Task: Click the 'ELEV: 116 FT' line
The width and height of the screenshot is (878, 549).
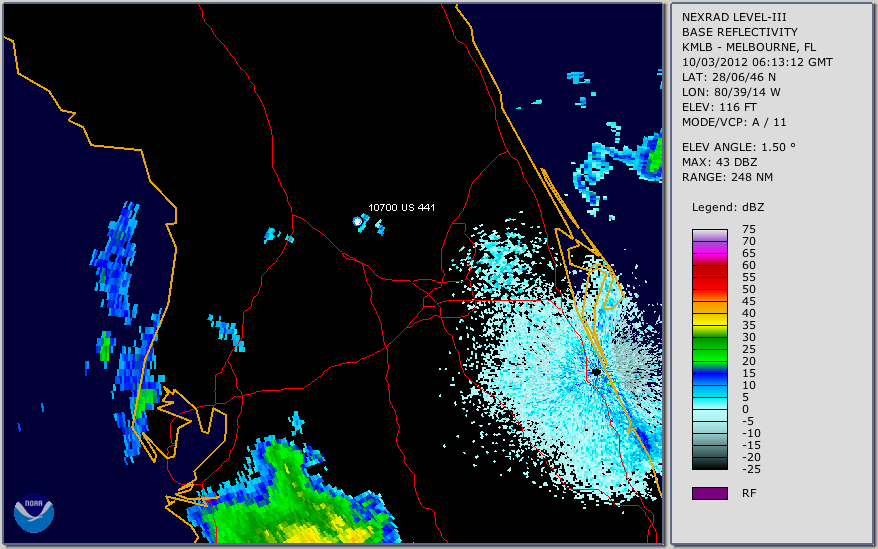Action: tap(719, 107)
